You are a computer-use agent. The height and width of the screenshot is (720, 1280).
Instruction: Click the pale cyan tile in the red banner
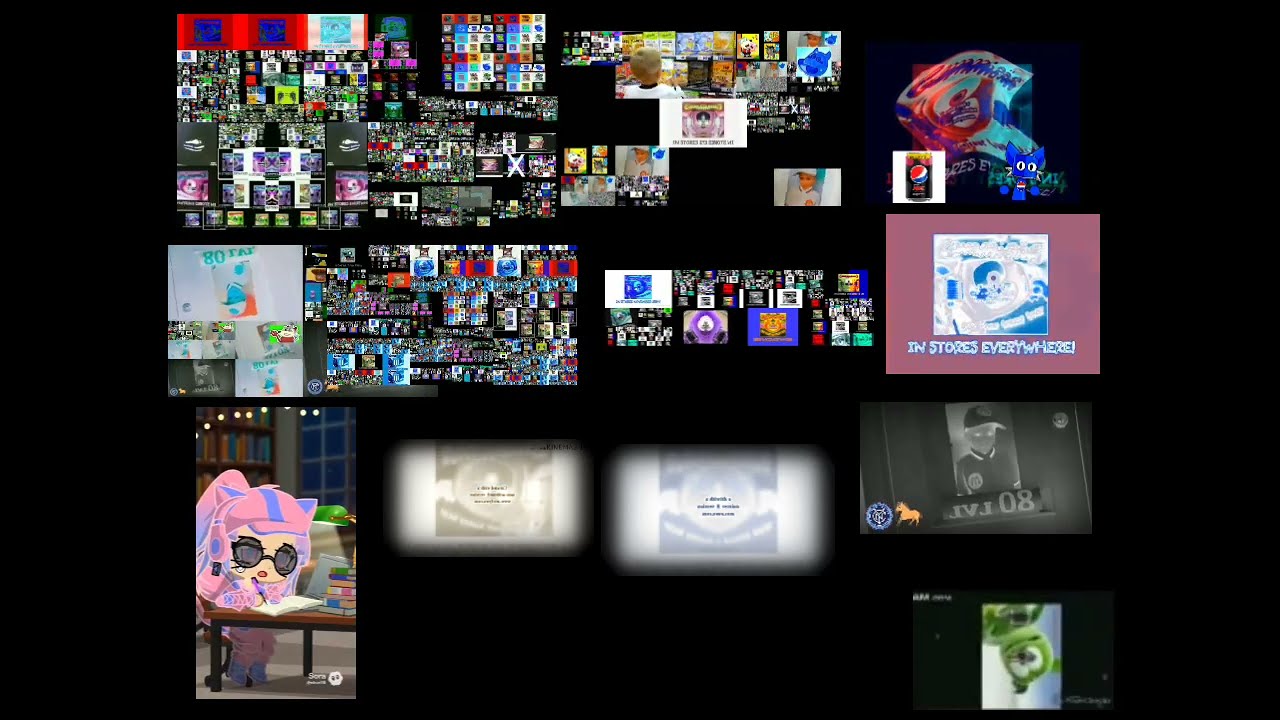pyautogui.click(x=337, y=32)
